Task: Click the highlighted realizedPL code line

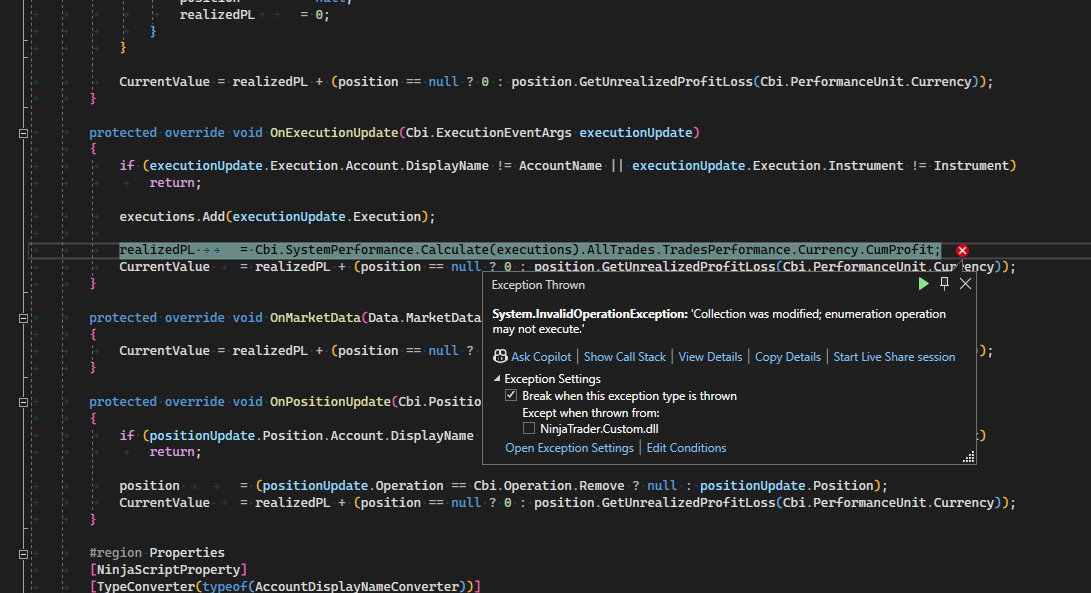Action: [530, 250]
